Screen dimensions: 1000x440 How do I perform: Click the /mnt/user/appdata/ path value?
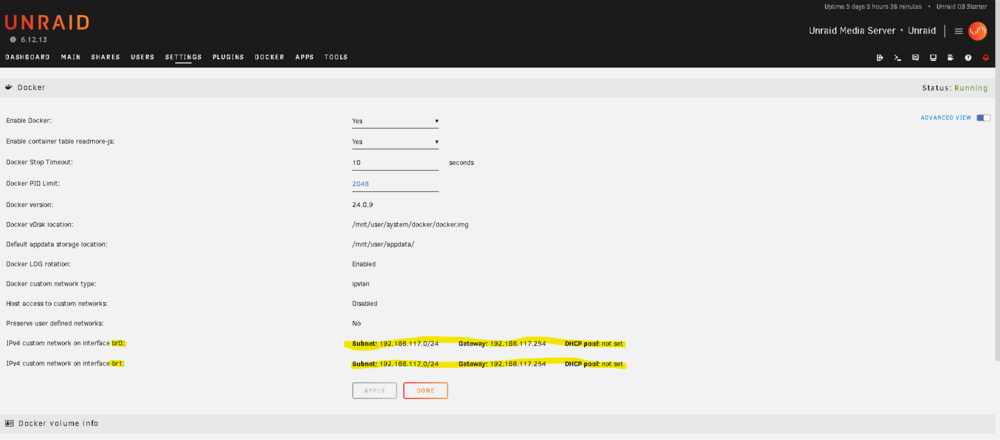coord(383,244)
